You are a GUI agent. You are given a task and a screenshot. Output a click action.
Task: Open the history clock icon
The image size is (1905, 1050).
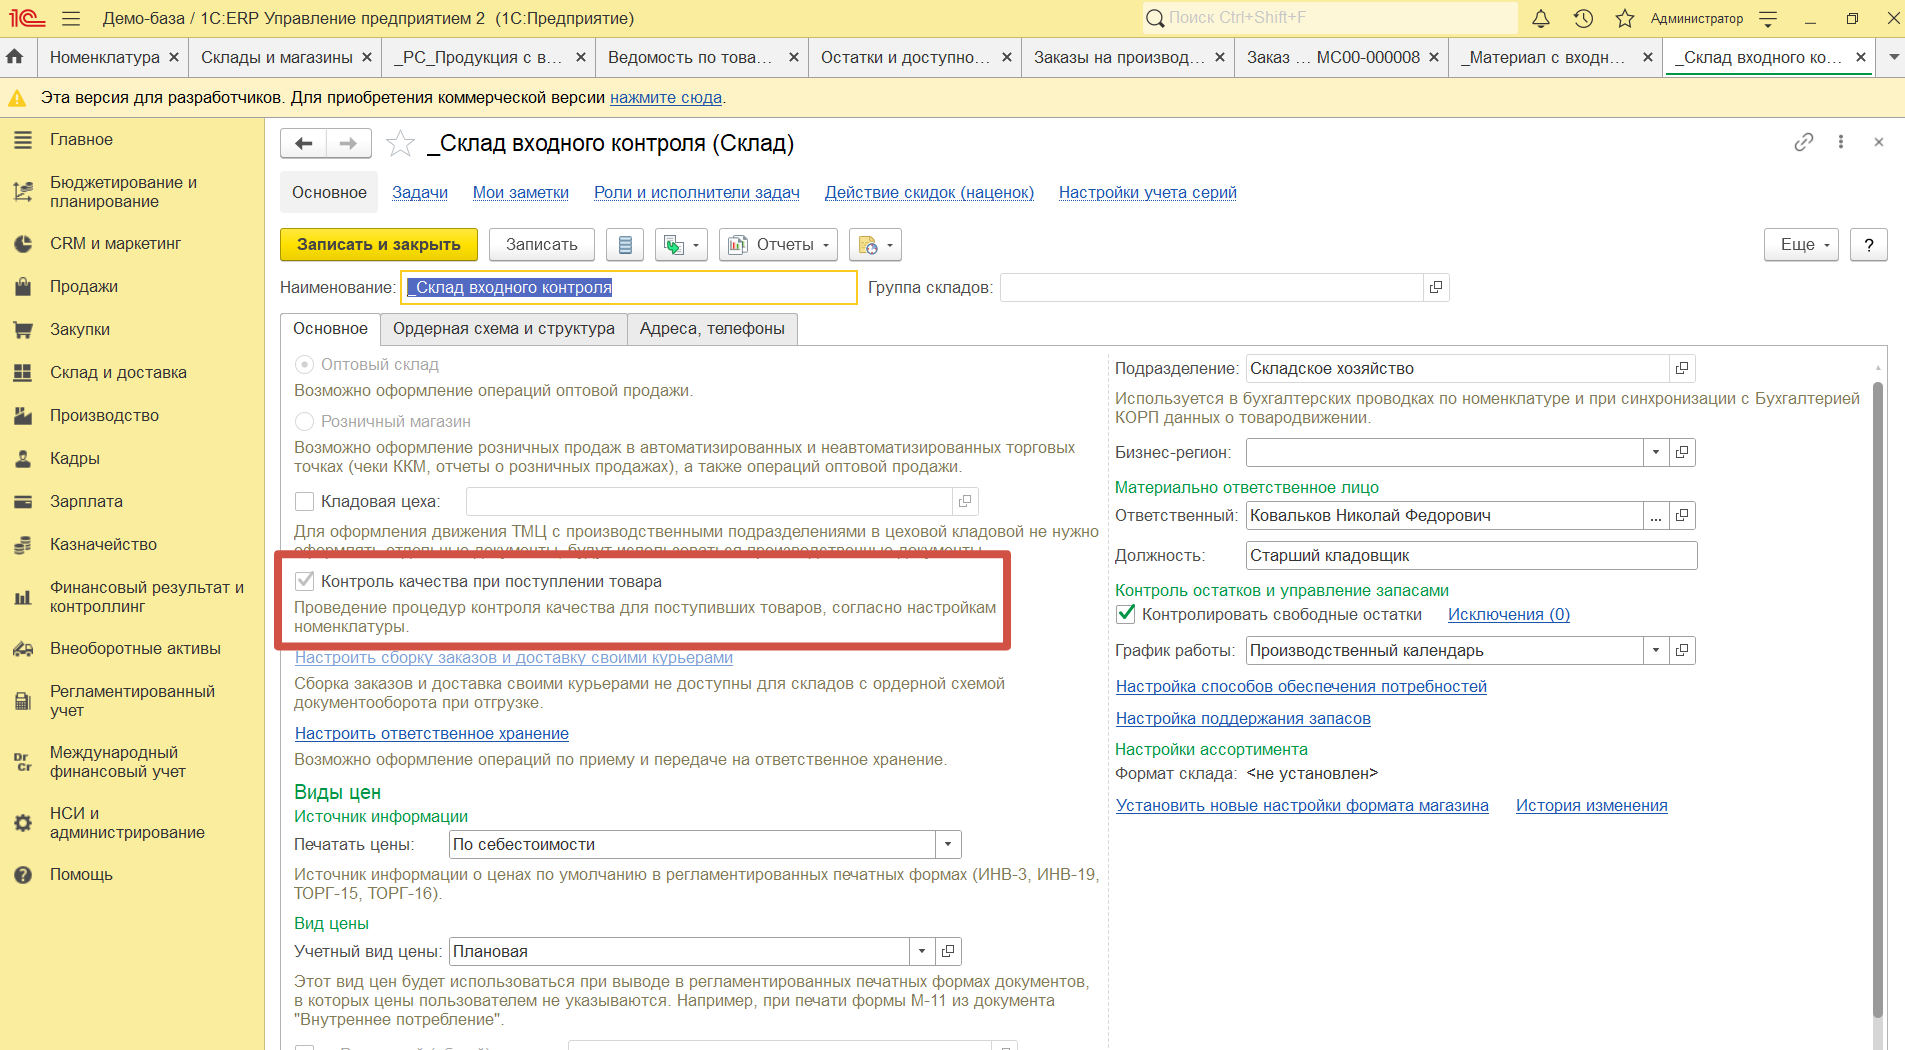click(x=1583, y=18)
